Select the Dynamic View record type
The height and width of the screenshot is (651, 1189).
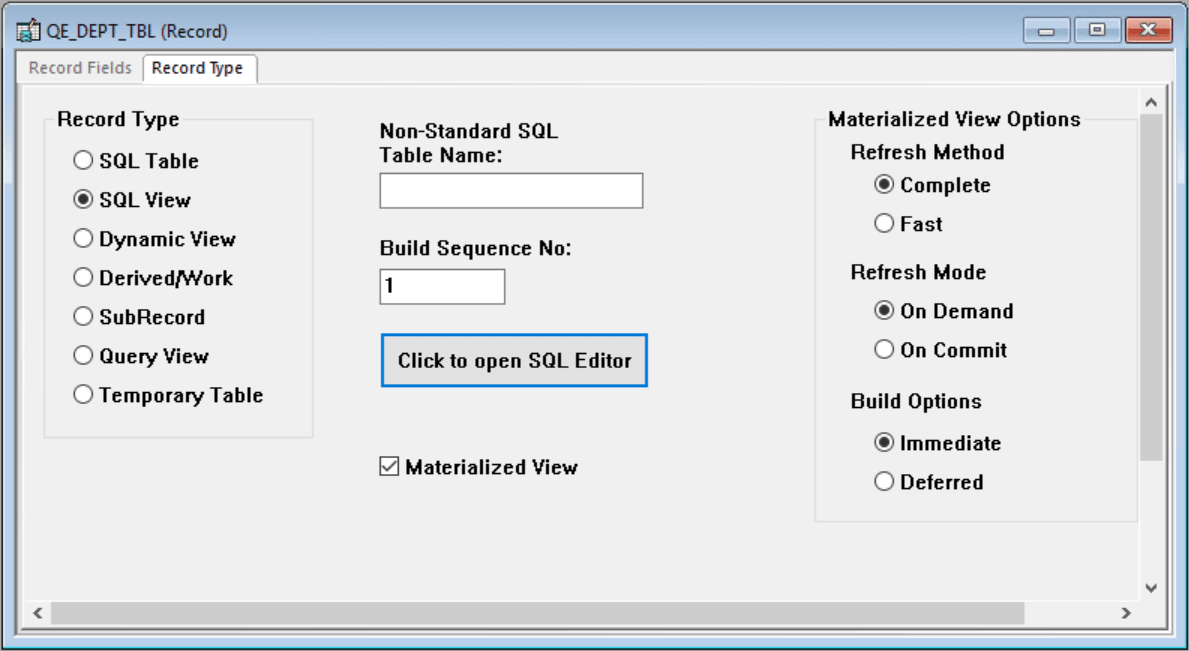(84, 238)
